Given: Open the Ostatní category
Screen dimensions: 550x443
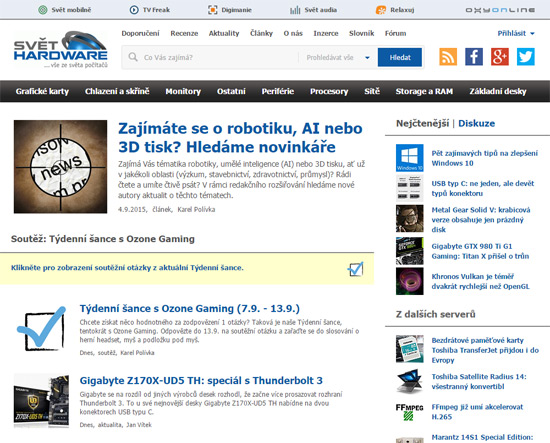Looking at the screenshot, I should [231, 91].
